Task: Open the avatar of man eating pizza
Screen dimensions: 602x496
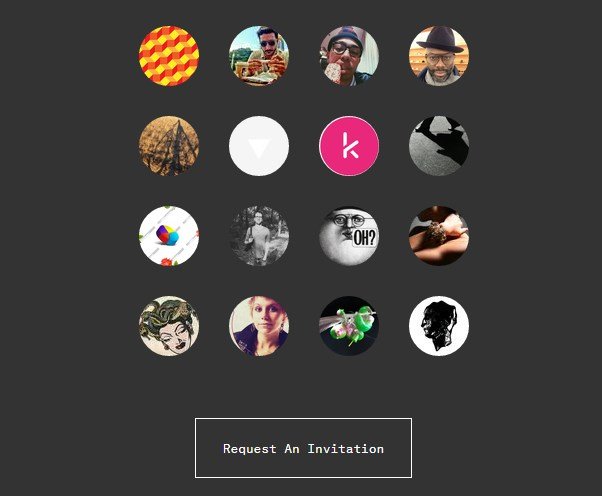Action: coord(259,56)
